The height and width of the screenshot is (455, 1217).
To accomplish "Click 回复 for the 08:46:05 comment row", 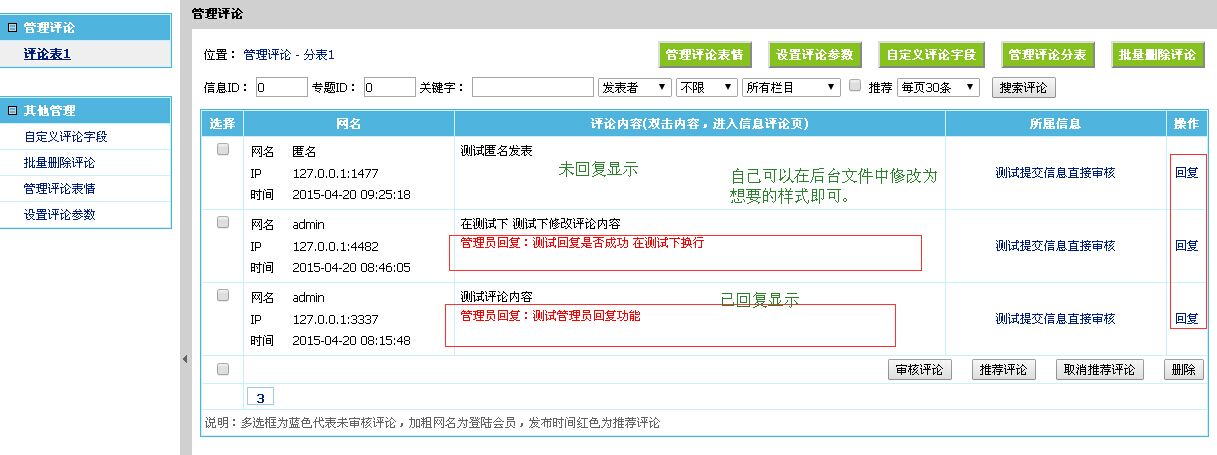I will [1186, 245].
